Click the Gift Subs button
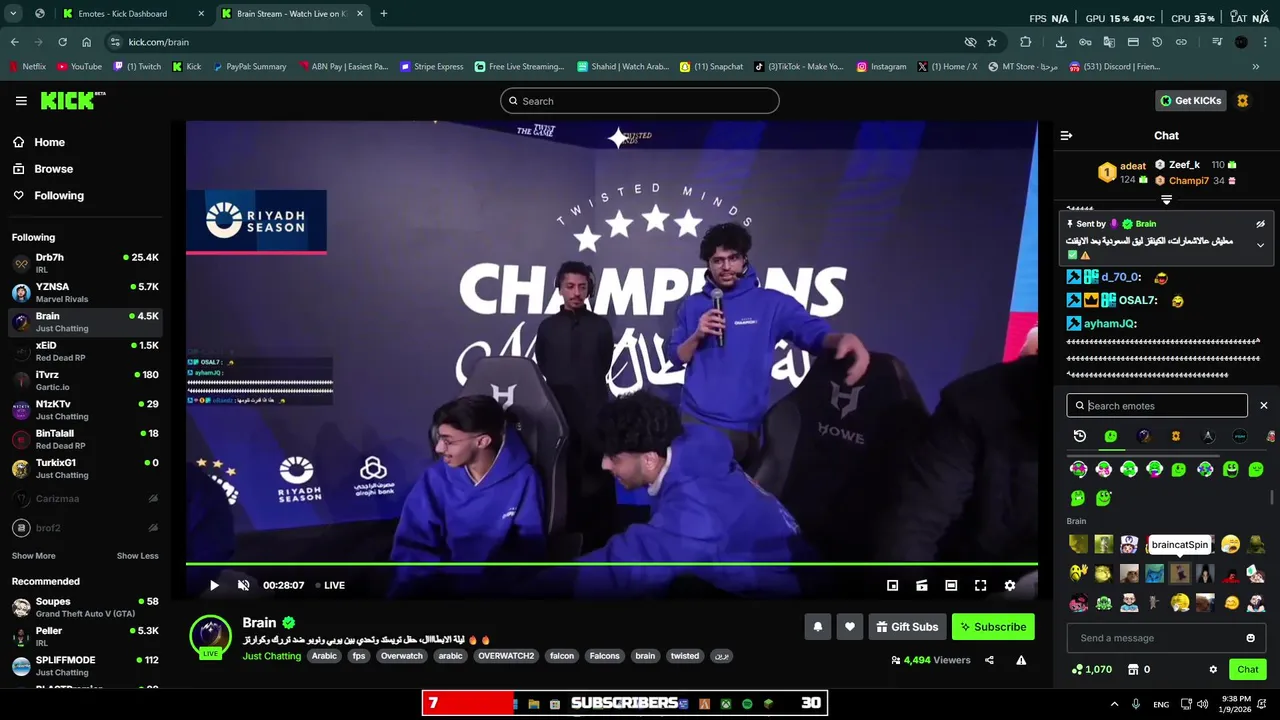1280x720 pixels. coord(907,627)
